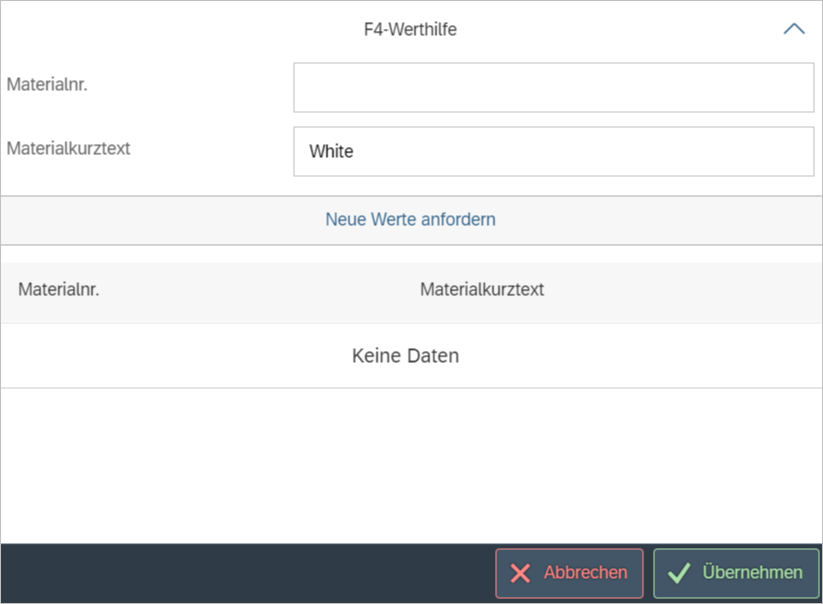Collapse the F4-Werthilfe panel with the chevron
The image size is (823, 604).
tap(793, 29)
